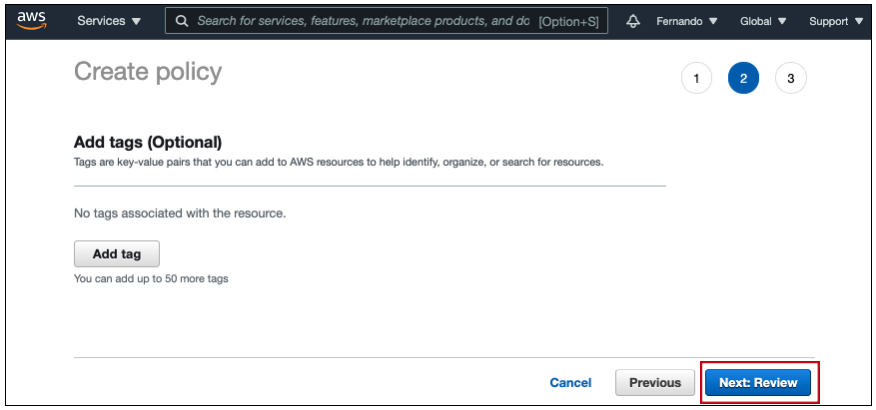The image size is (876, 410).
Task: Click the Create policy heading
Action: [x=148, y=72]
